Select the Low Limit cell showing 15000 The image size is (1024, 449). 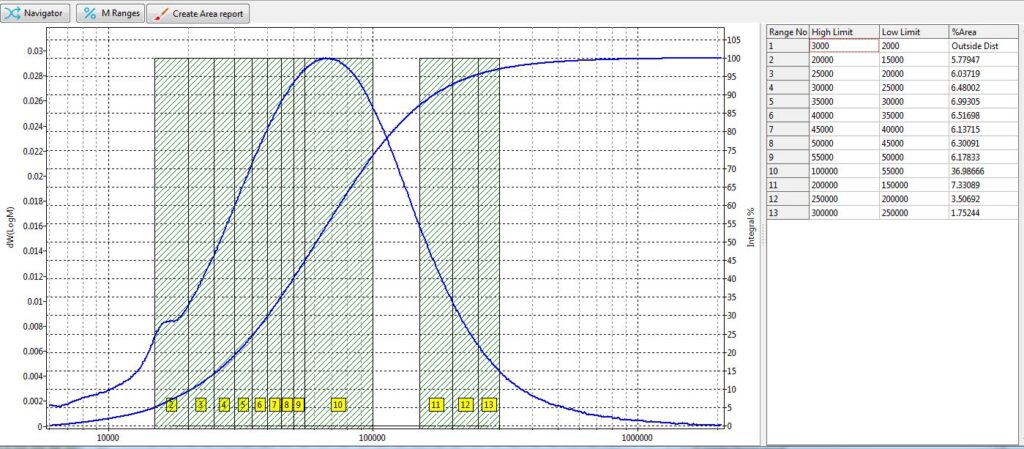tap(913, 60)
